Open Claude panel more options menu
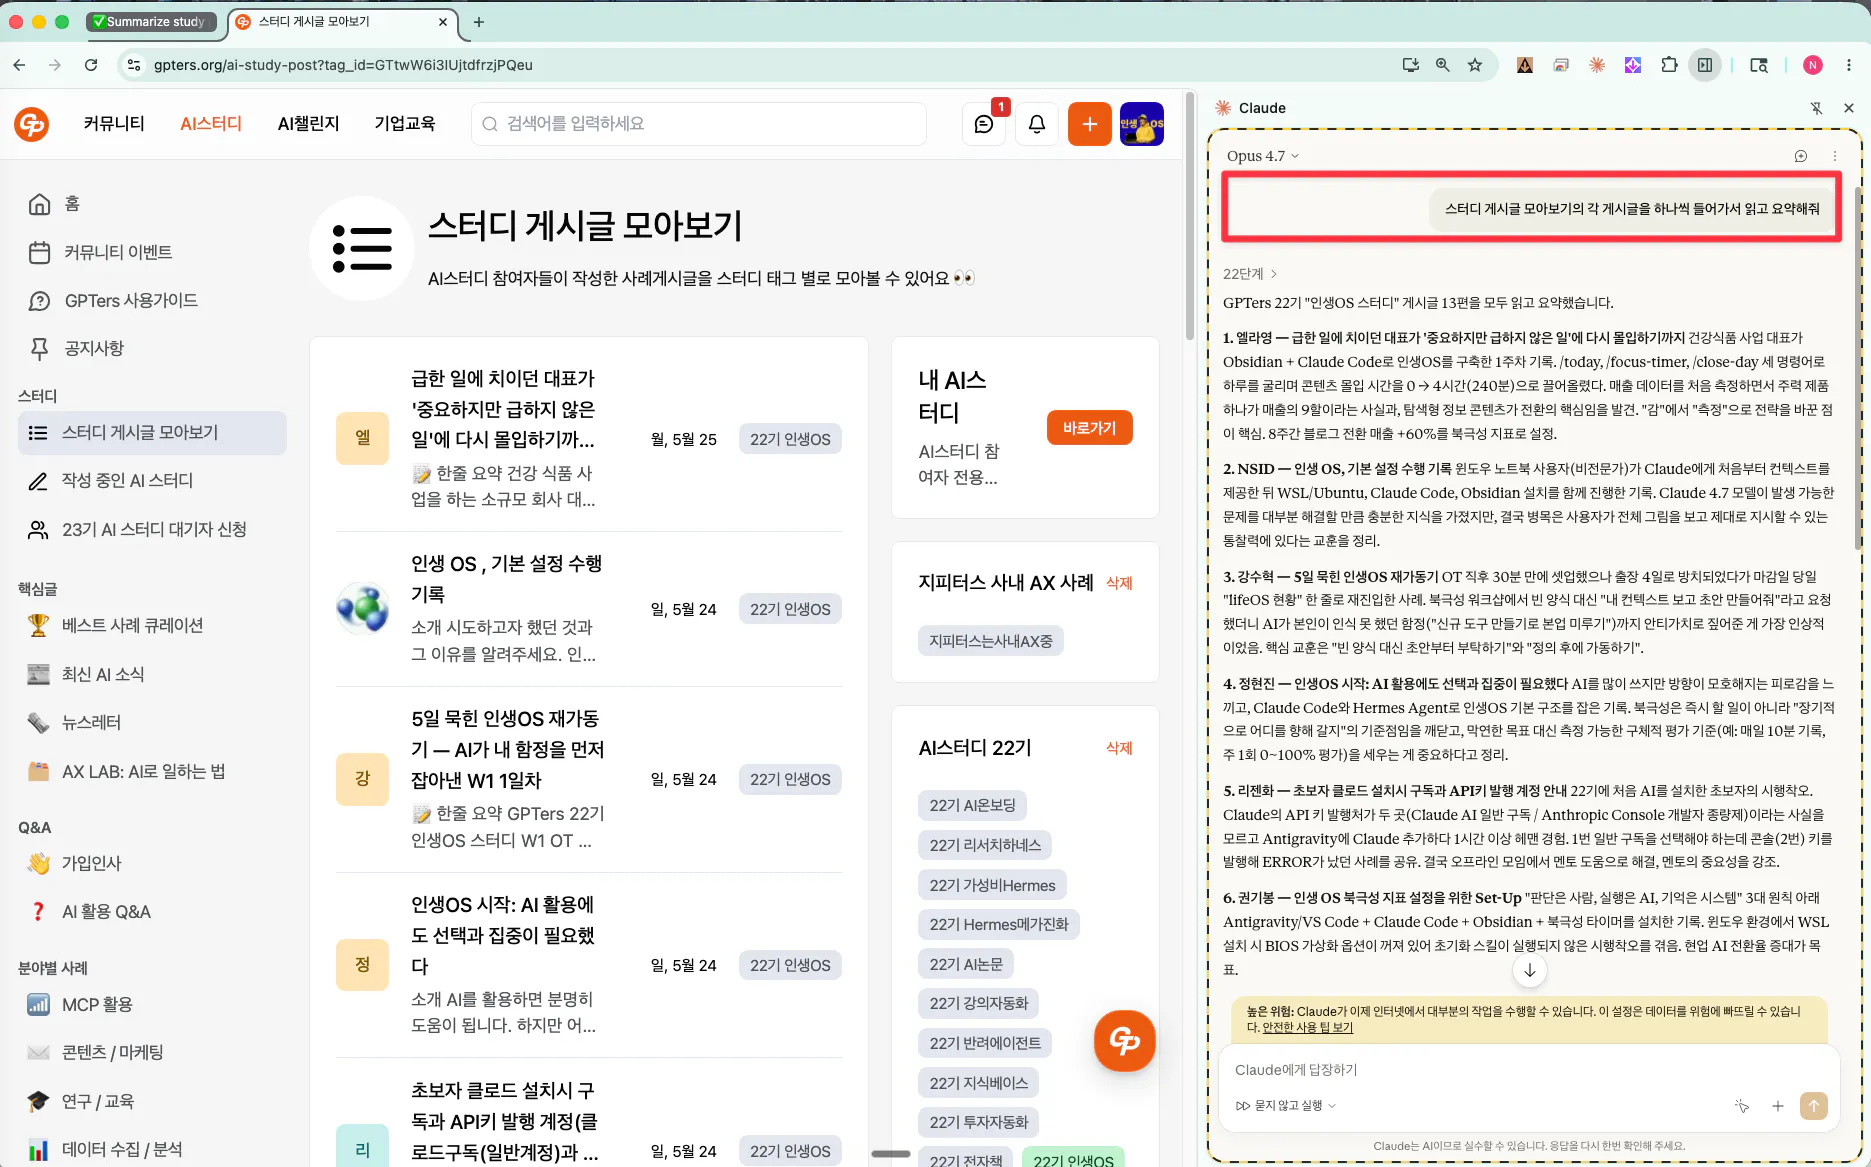The width and height of the screenshot is (1871, 1167). pyautogui.click(x=1834, y=156)
